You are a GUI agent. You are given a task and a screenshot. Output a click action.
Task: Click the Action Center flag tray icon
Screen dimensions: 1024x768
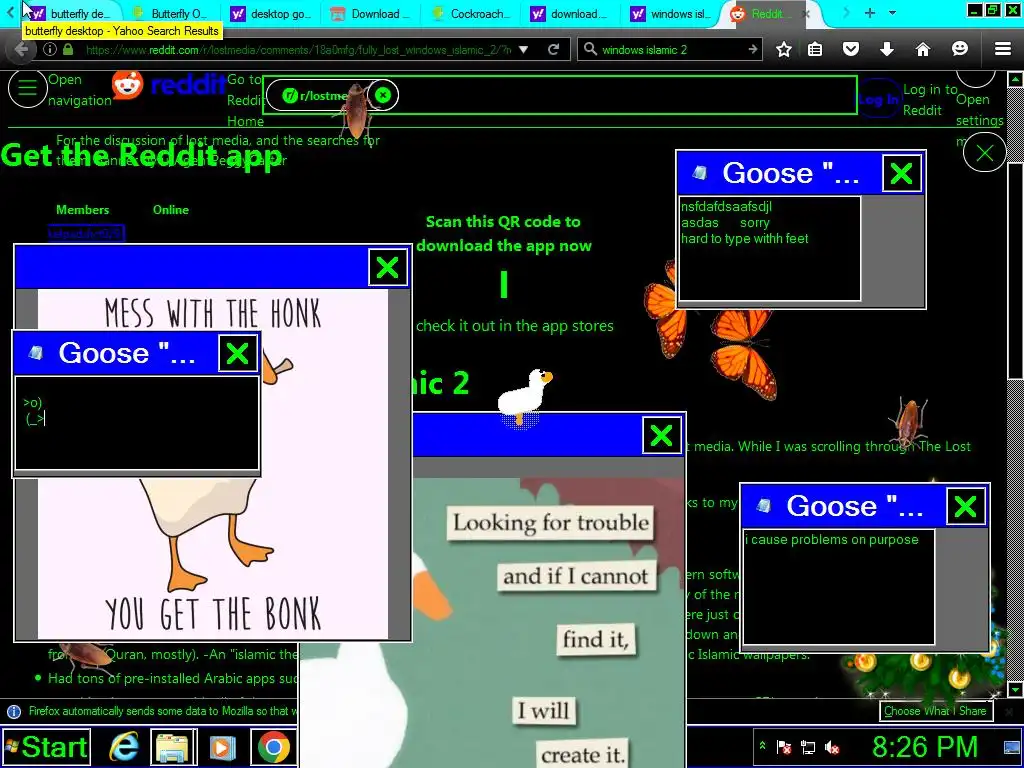tap(784, 747)
